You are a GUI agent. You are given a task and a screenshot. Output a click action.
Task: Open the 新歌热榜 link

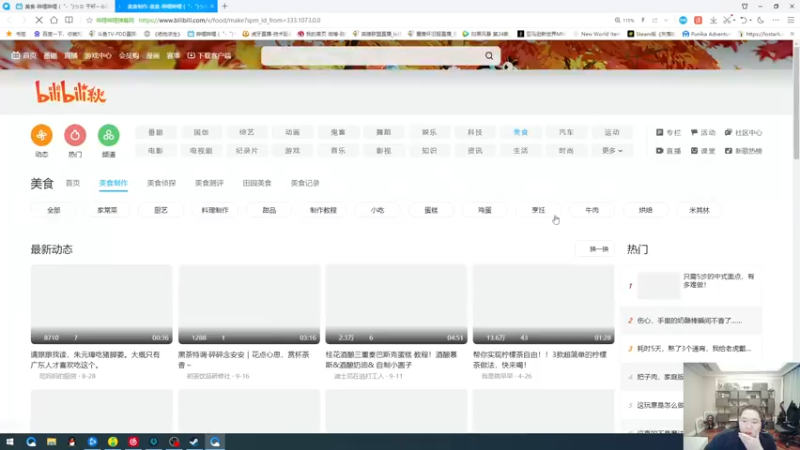click(743, 151)
